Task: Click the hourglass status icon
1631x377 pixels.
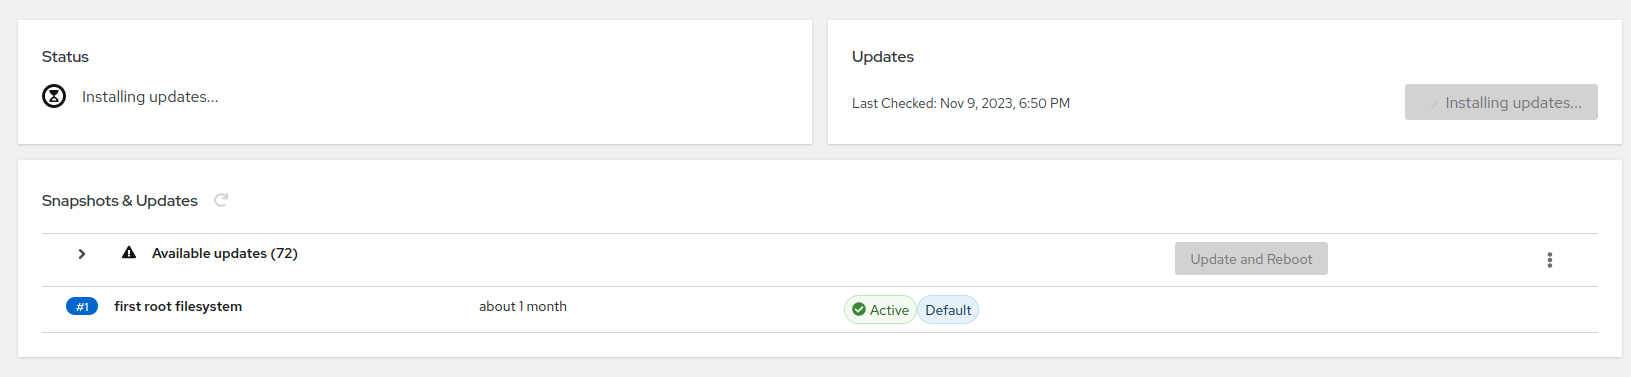Action: click(x=54, y=96)
